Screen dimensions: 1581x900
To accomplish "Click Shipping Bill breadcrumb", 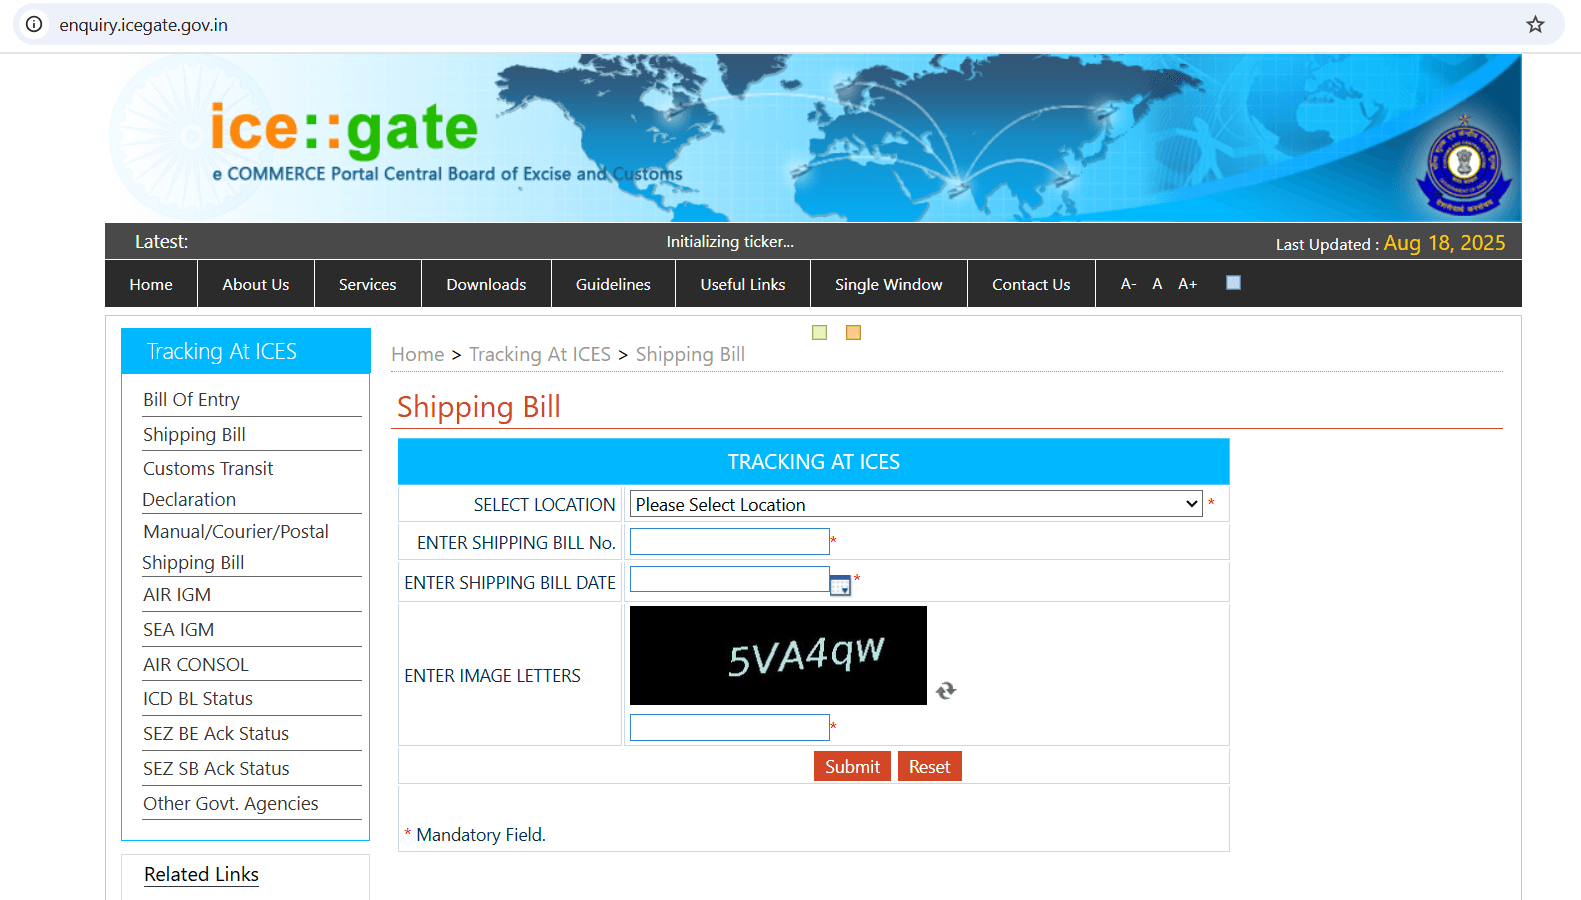I will [690, 354].
